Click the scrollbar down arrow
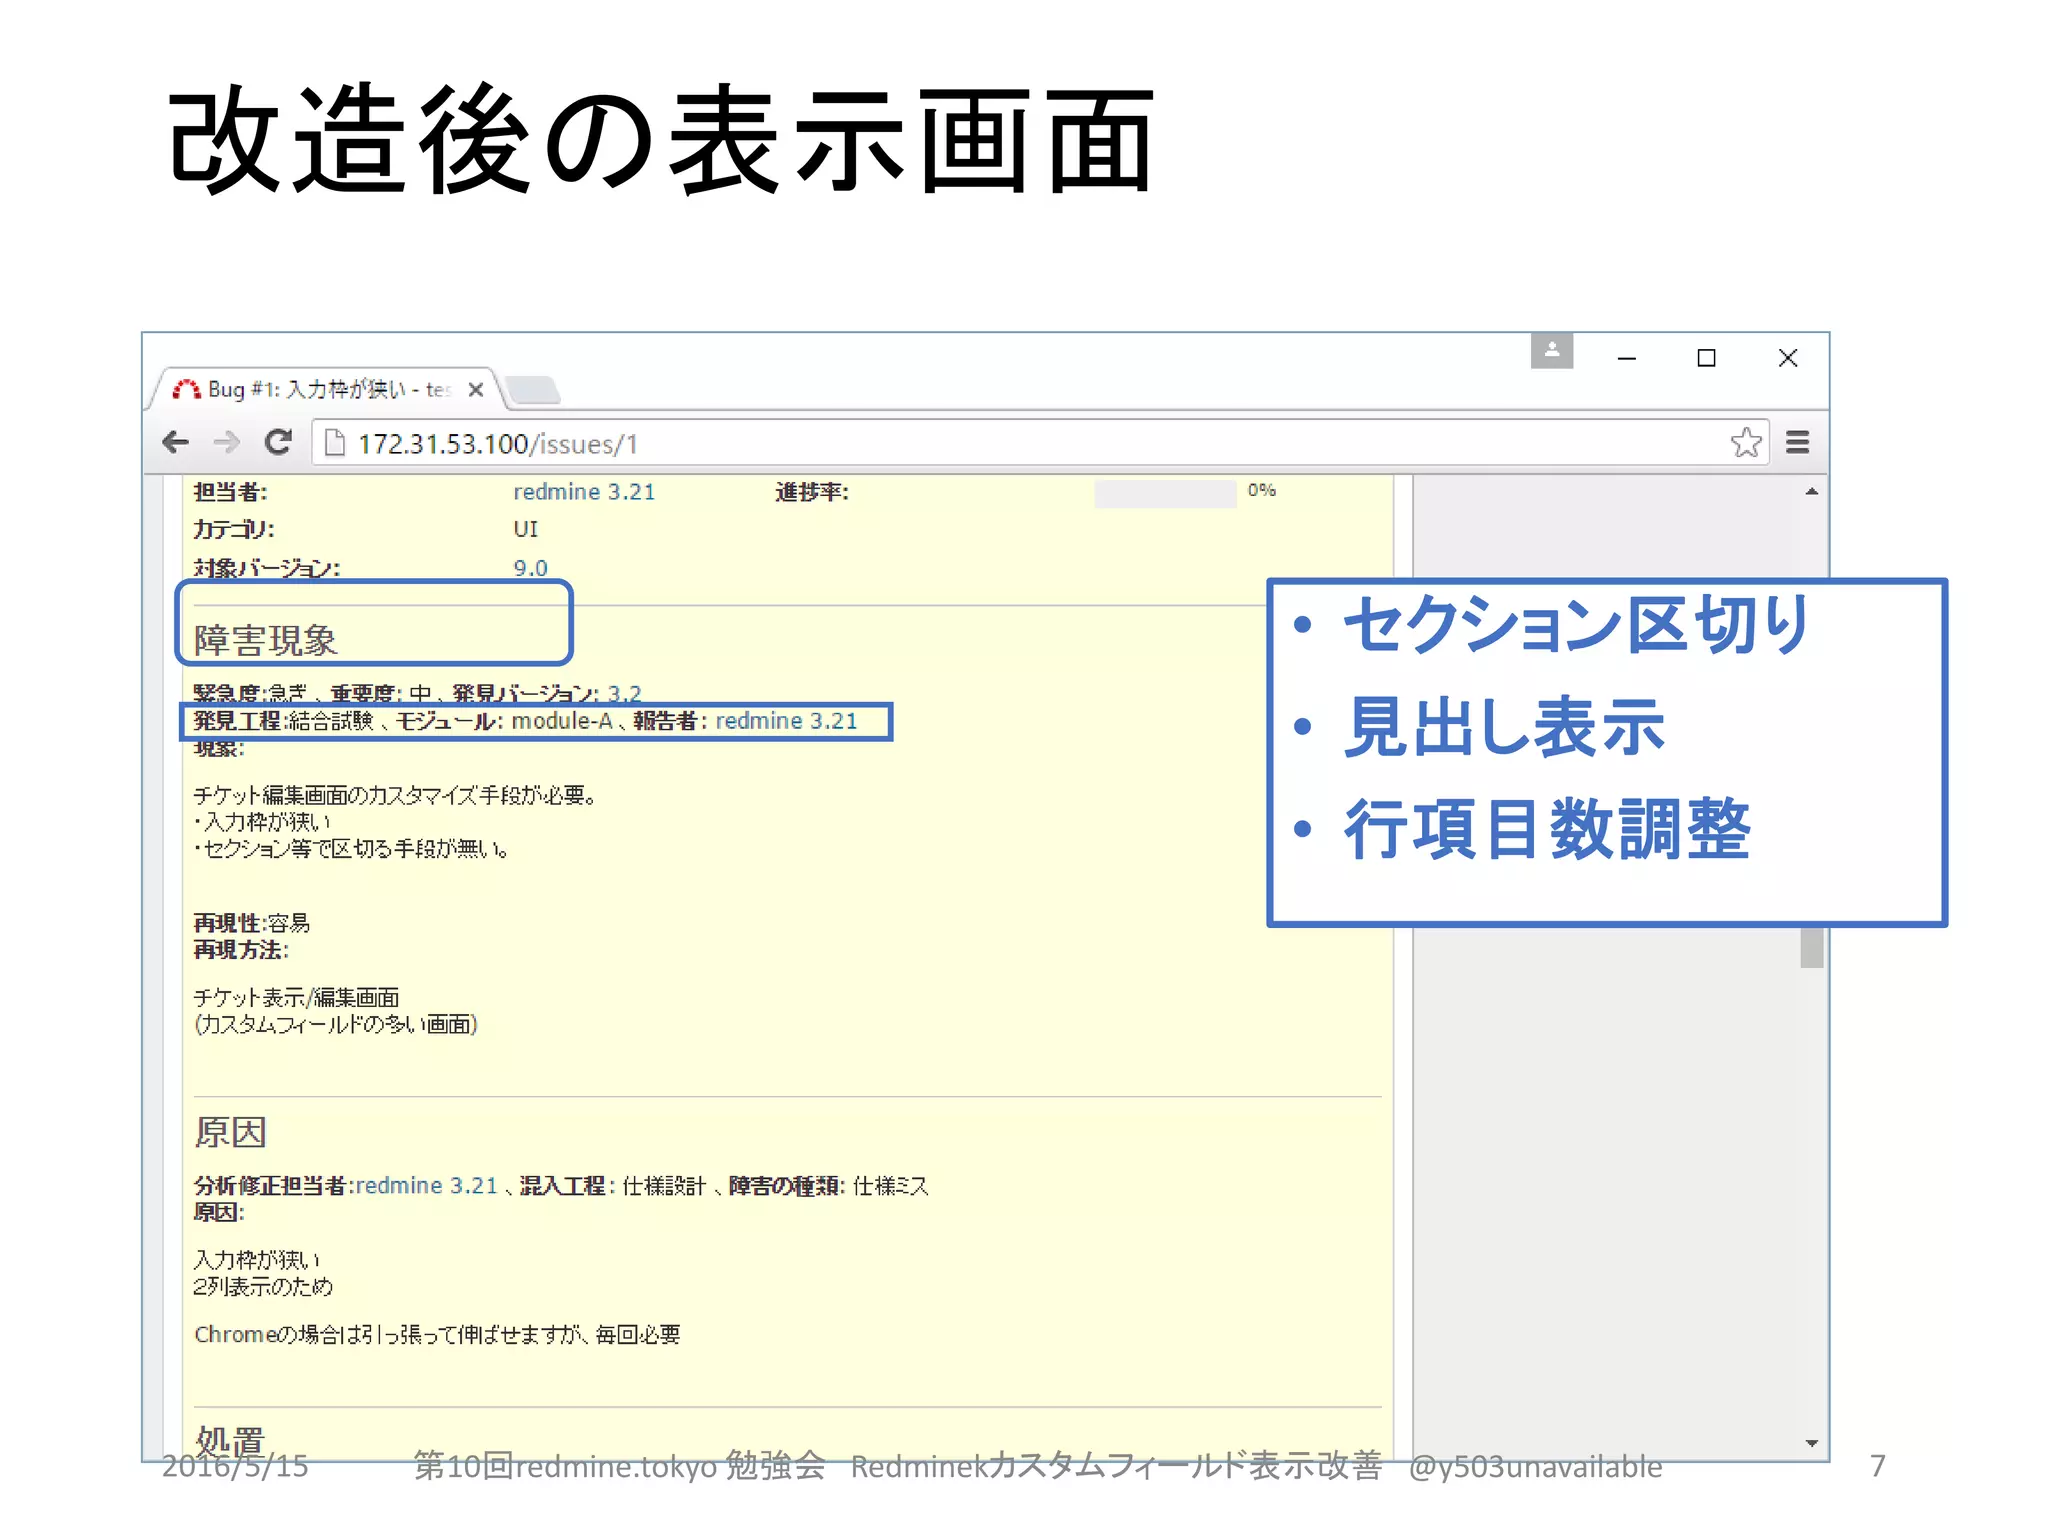The height and width of the screenshot is (1536, 2048). [1811, 1443]
